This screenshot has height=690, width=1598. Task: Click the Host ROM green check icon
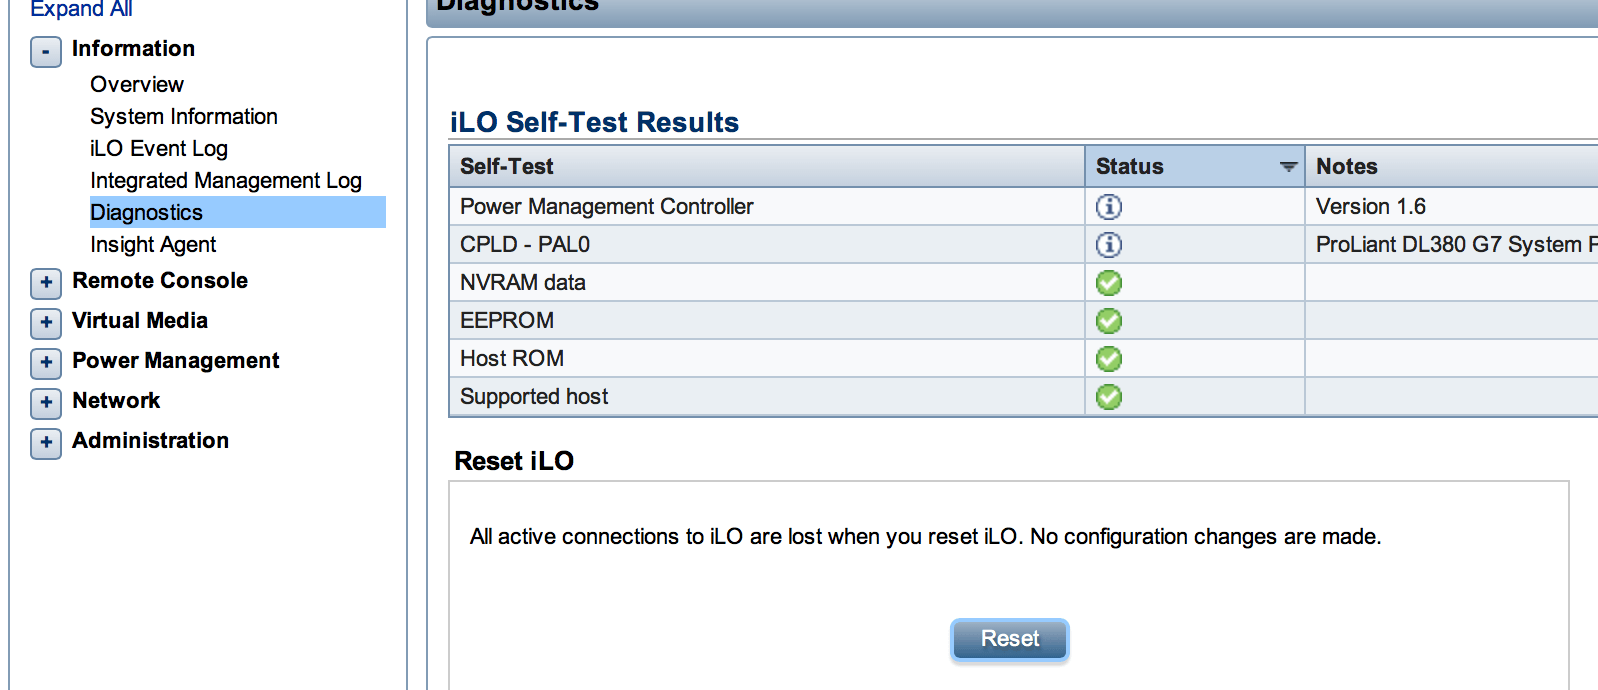tap(1109, 359)
